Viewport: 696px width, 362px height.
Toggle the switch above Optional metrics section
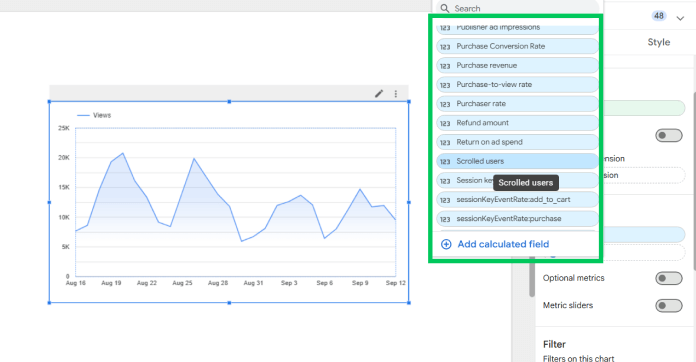coord(668,135)
